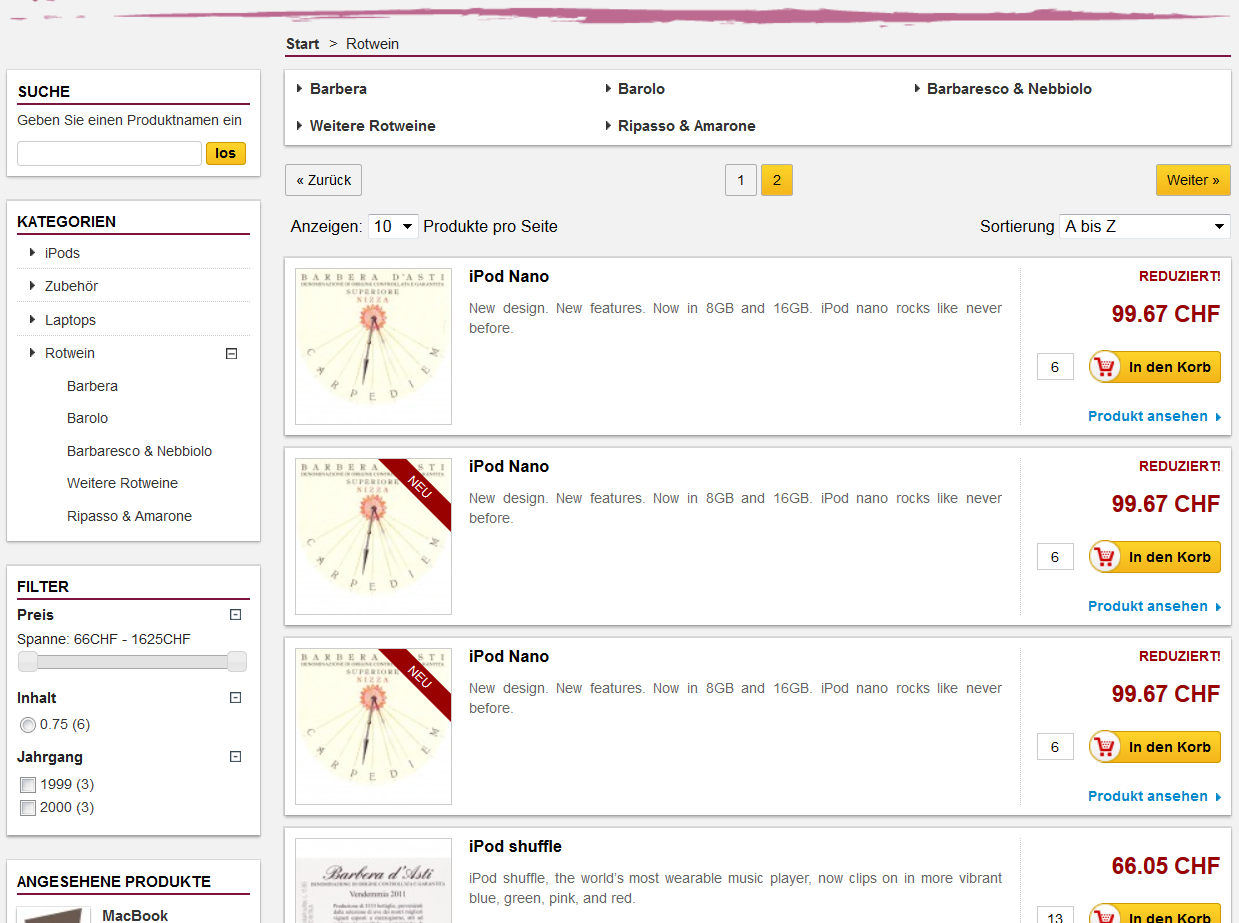The width and height of the screenshot is (1239, 923).
Task: Click the third iPod Nano quantity field
Action: point(1055,747)
